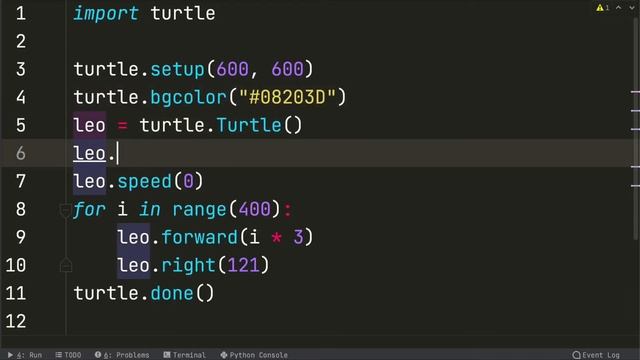This screenshot has height=360, width=640.
Task: Click the TODO list icon
Action: tap(58, 355)
